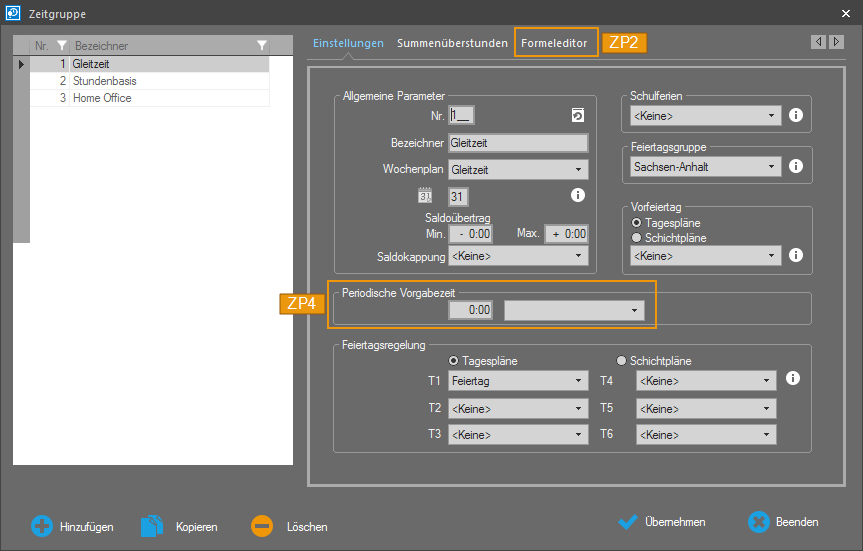The width and height of the screenshot is (863, 551).
Task: Select the Home Office row in the list
Action: click(x=102, y=98)
